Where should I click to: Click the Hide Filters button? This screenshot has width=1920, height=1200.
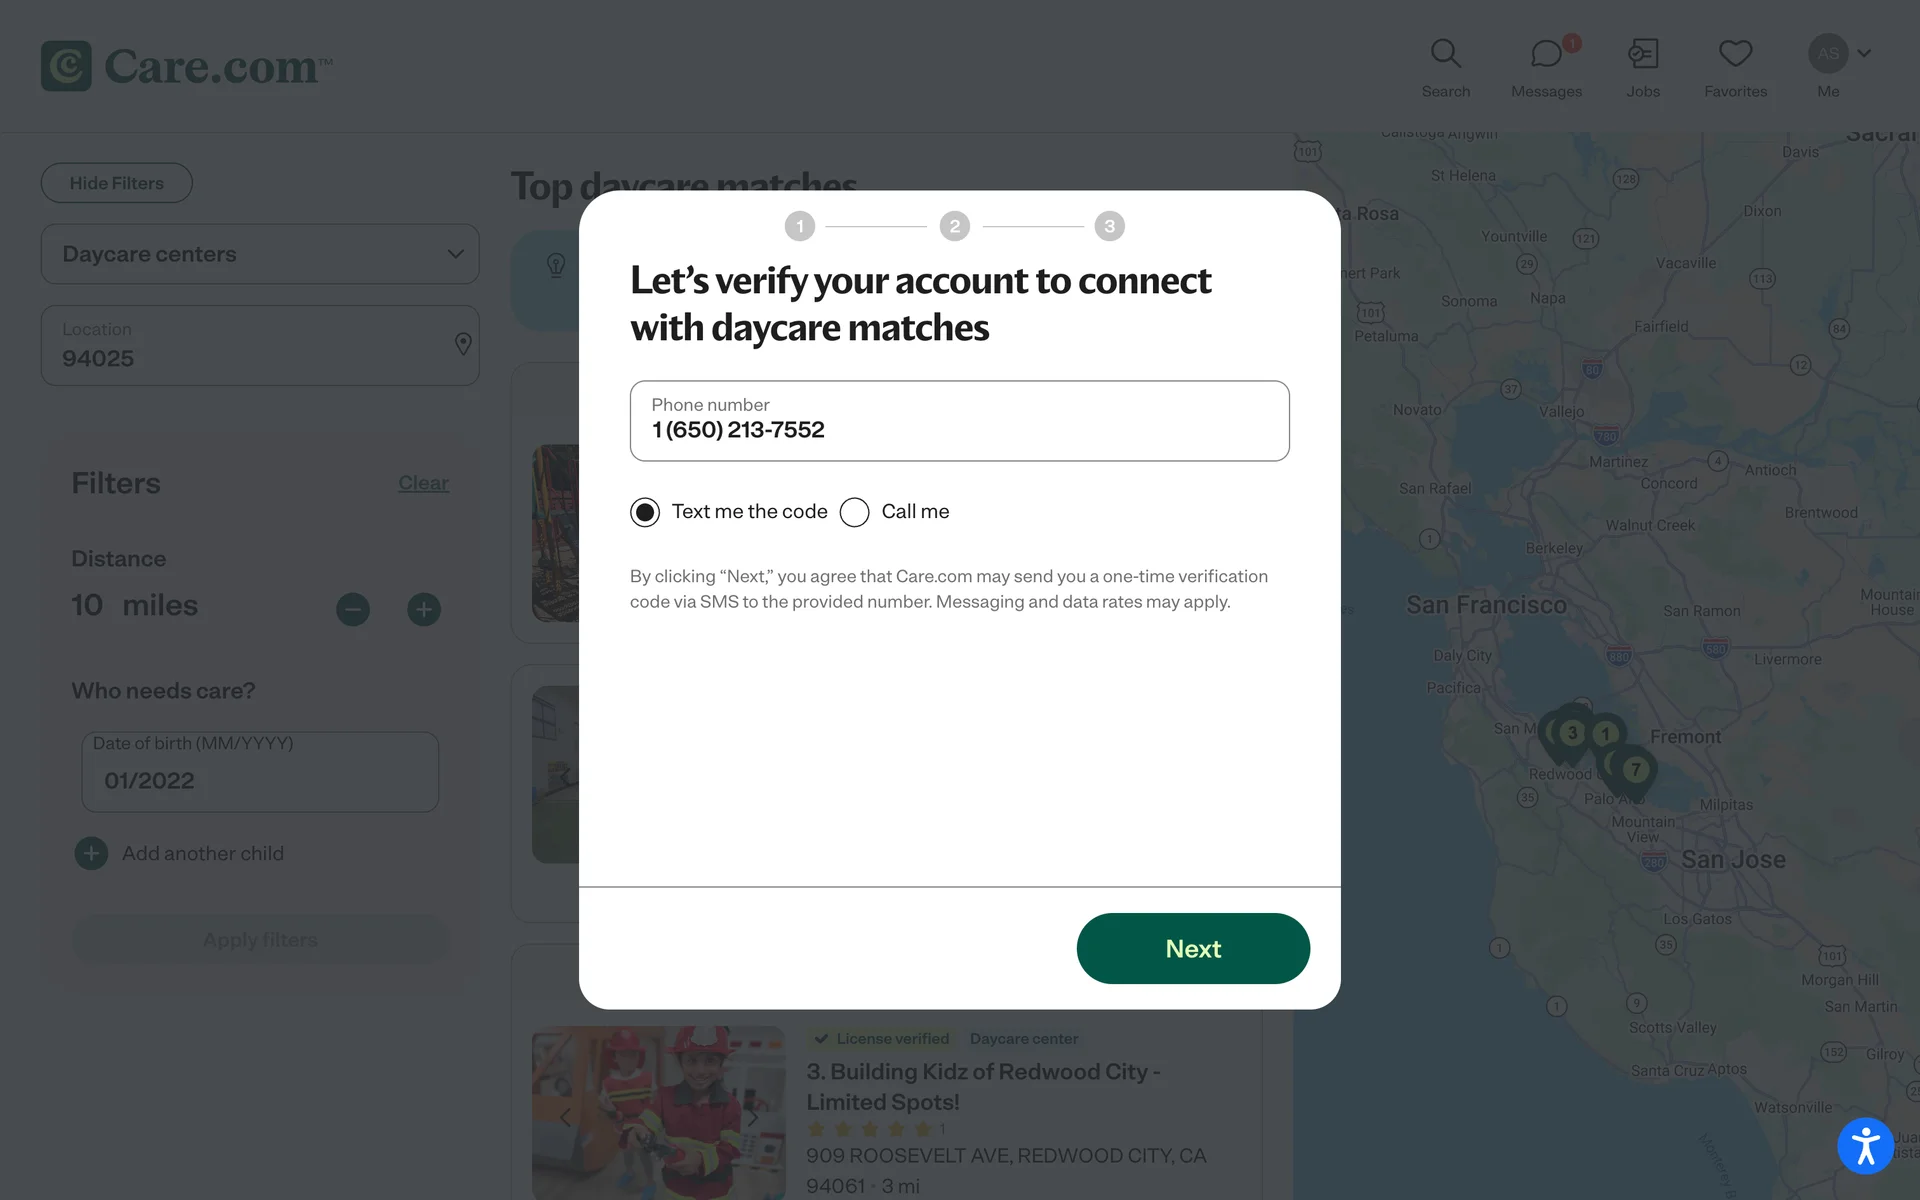click(x=117, y=183)
